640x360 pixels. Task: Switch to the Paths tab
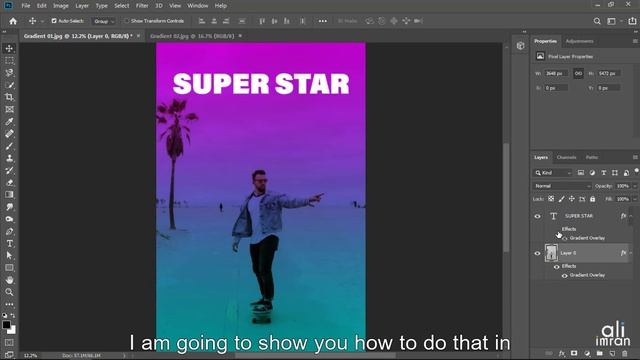coord(592,157)
